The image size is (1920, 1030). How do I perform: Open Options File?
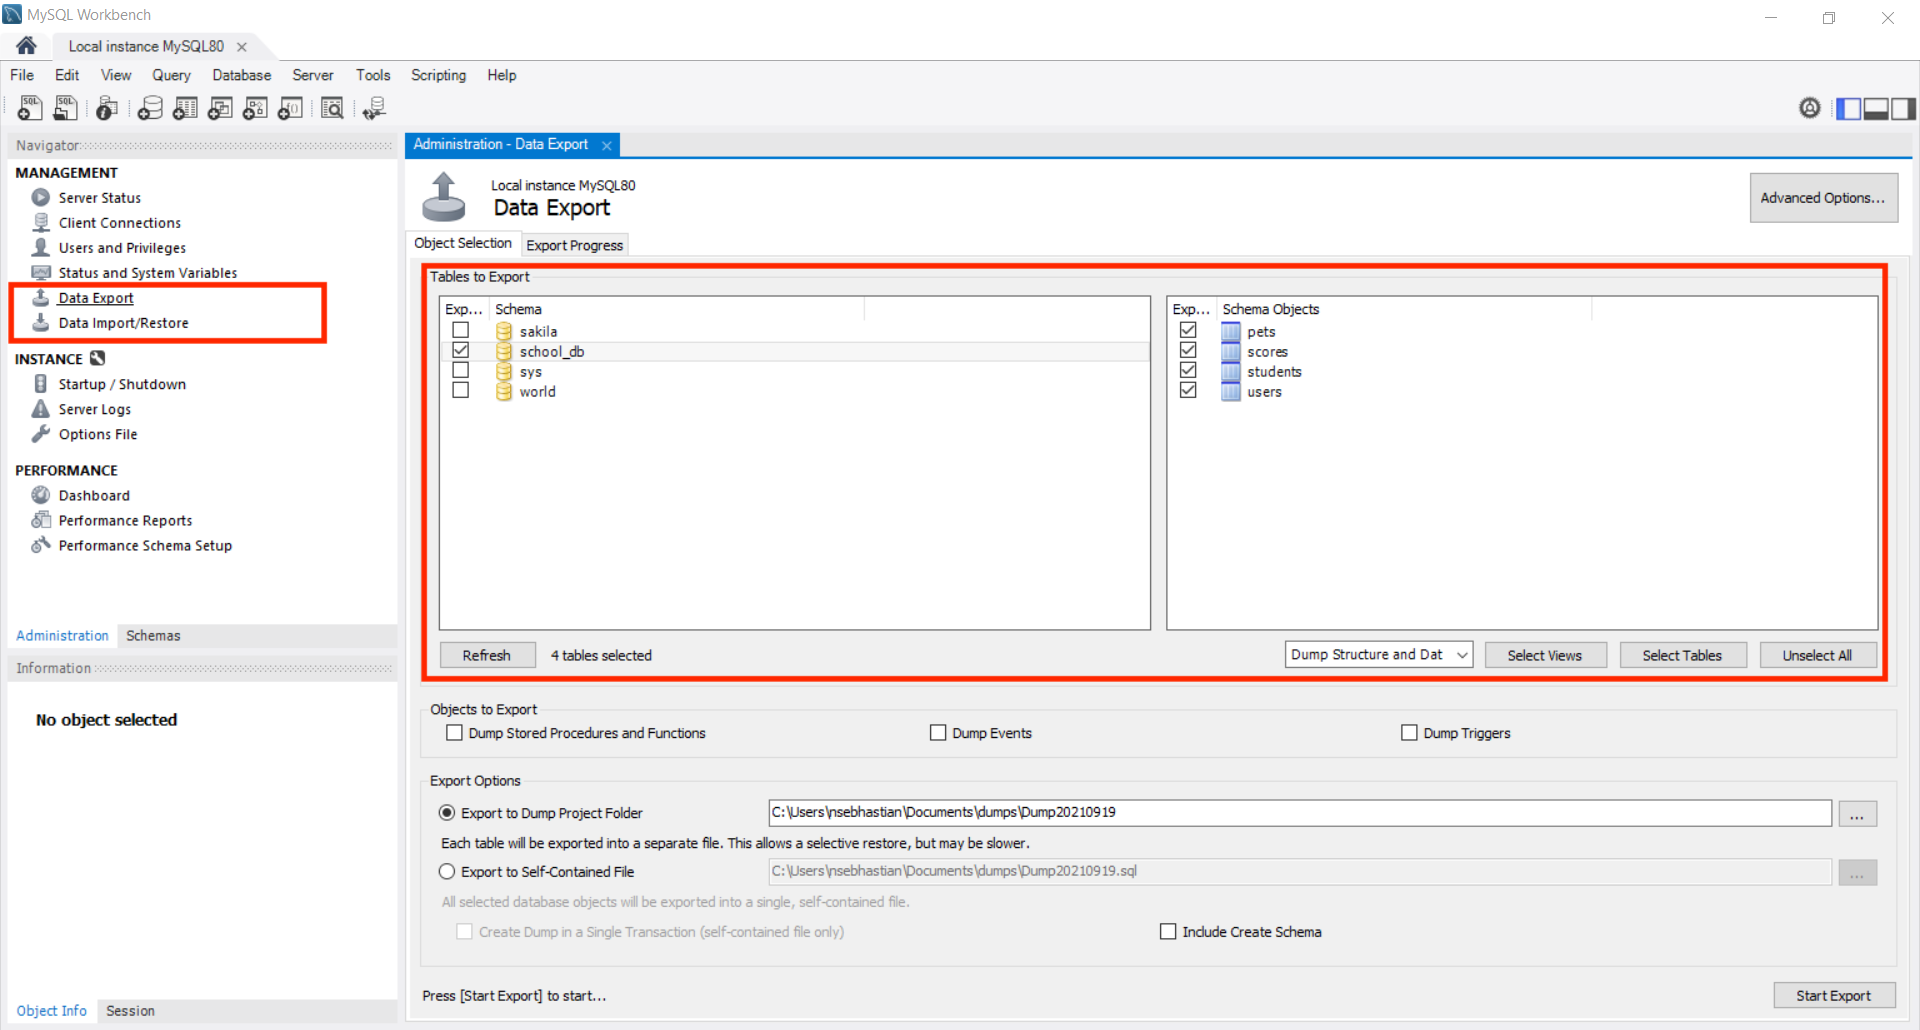tap(98, 434)
